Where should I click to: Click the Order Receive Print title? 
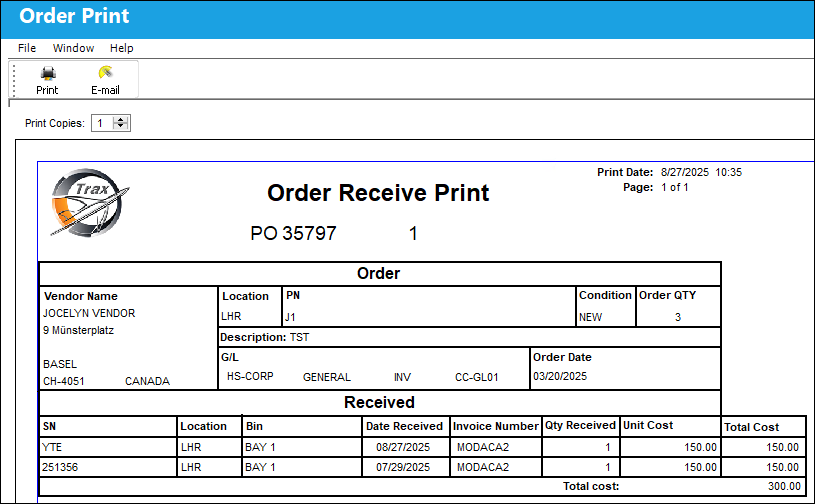[x=378, y=193]
